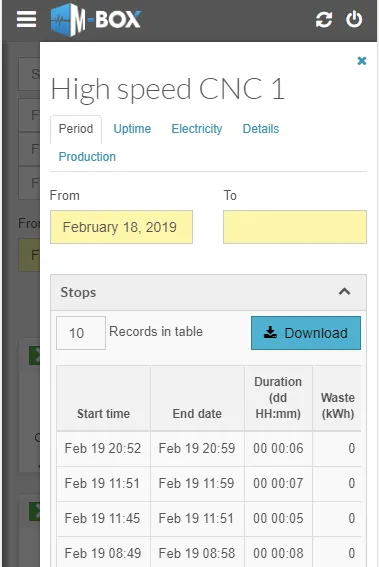Refresh data with the sync icon

click(324, 20)
